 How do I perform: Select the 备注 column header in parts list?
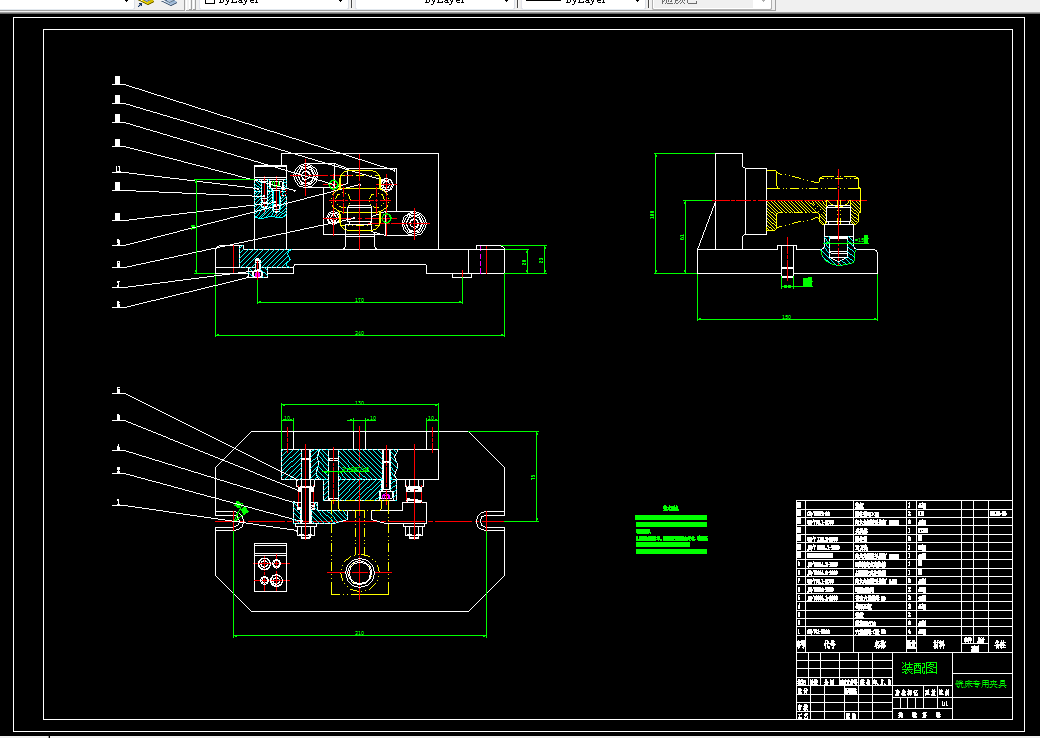pyautogui.click(x=1000, y=645)
